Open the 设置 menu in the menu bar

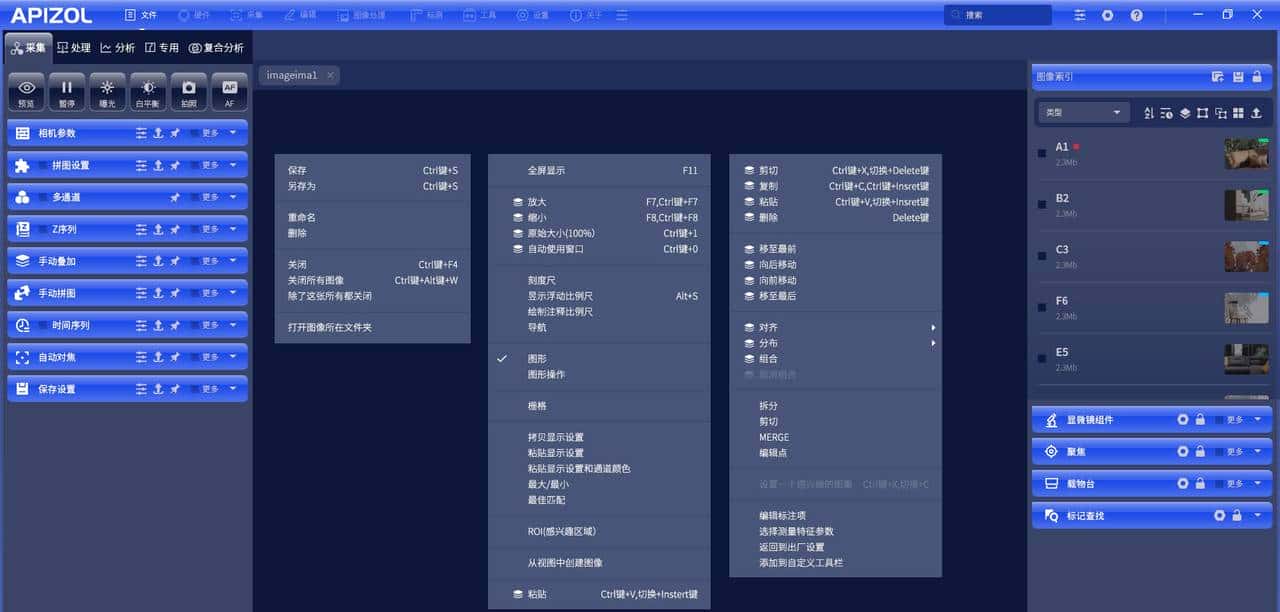[x=533, y=14]
